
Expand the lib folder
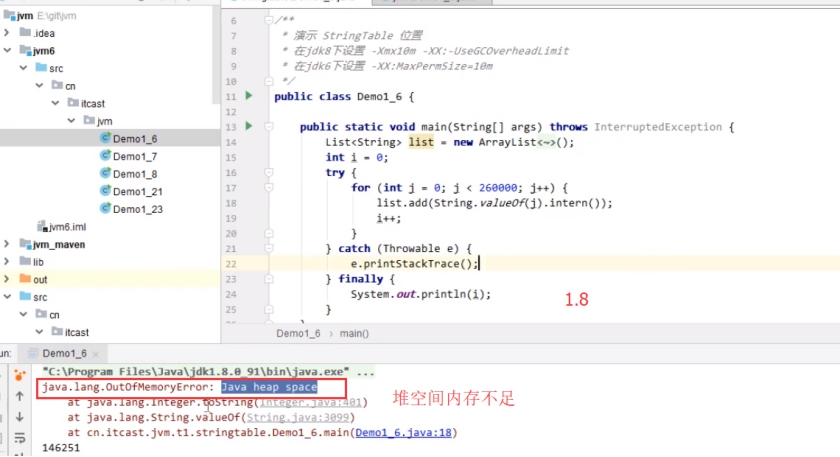(6, 262)
